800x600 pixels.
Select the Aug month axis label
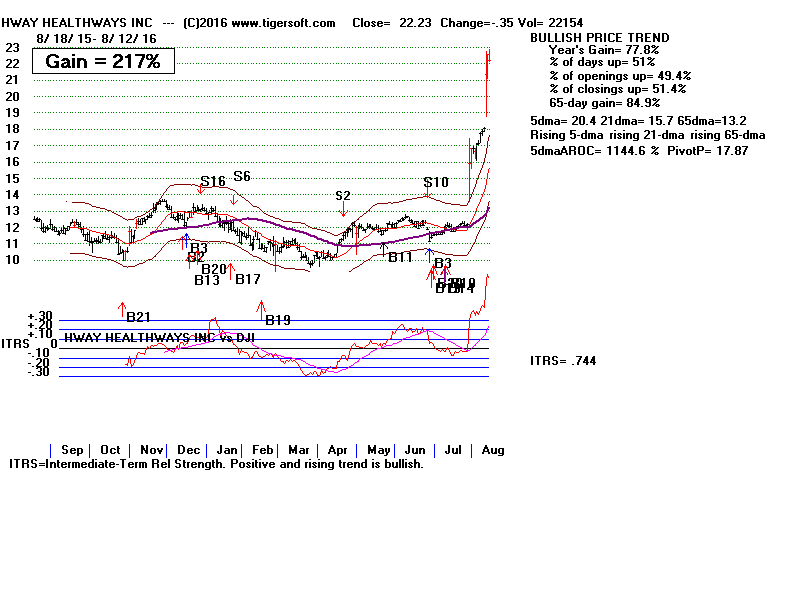click(x=492, y=450)
